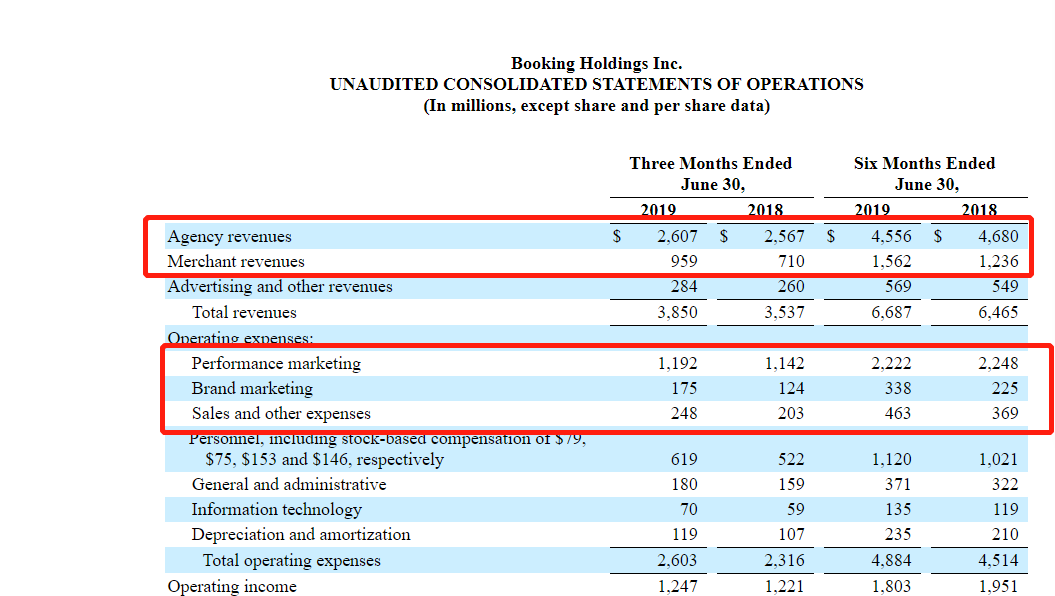
Task: Click General and administrative value 371
Action: pyautogui.click(x=898, y=485)
